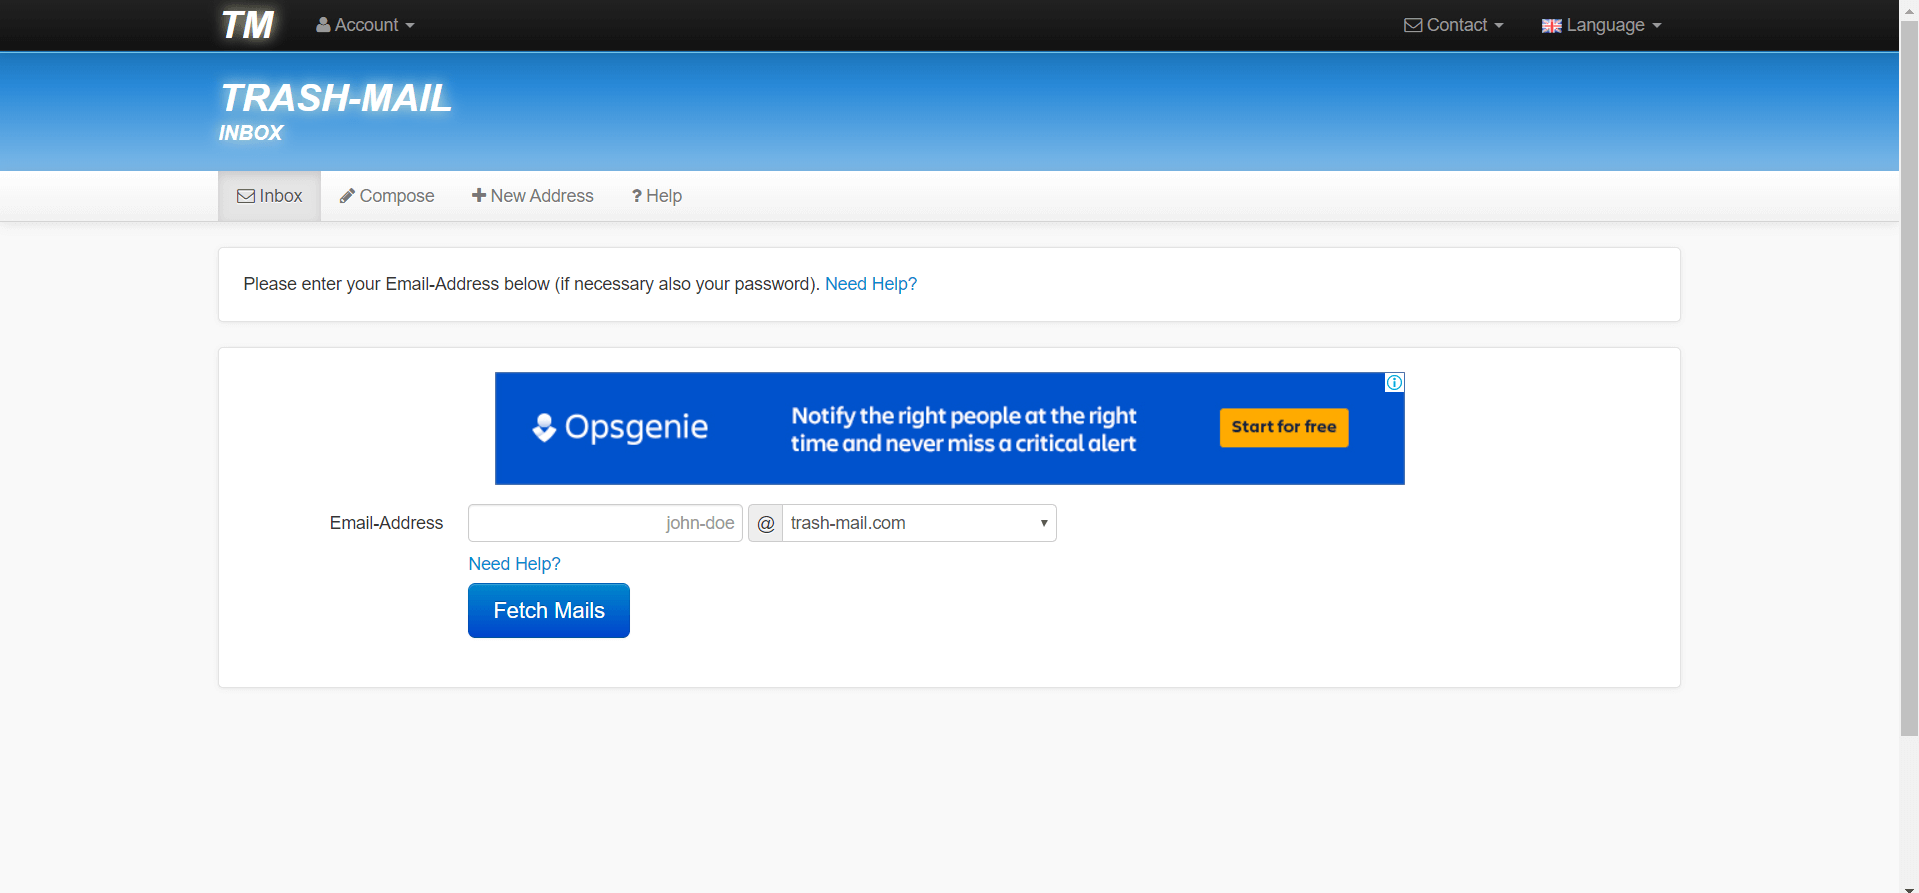Open the Help tab

(657, 196)
